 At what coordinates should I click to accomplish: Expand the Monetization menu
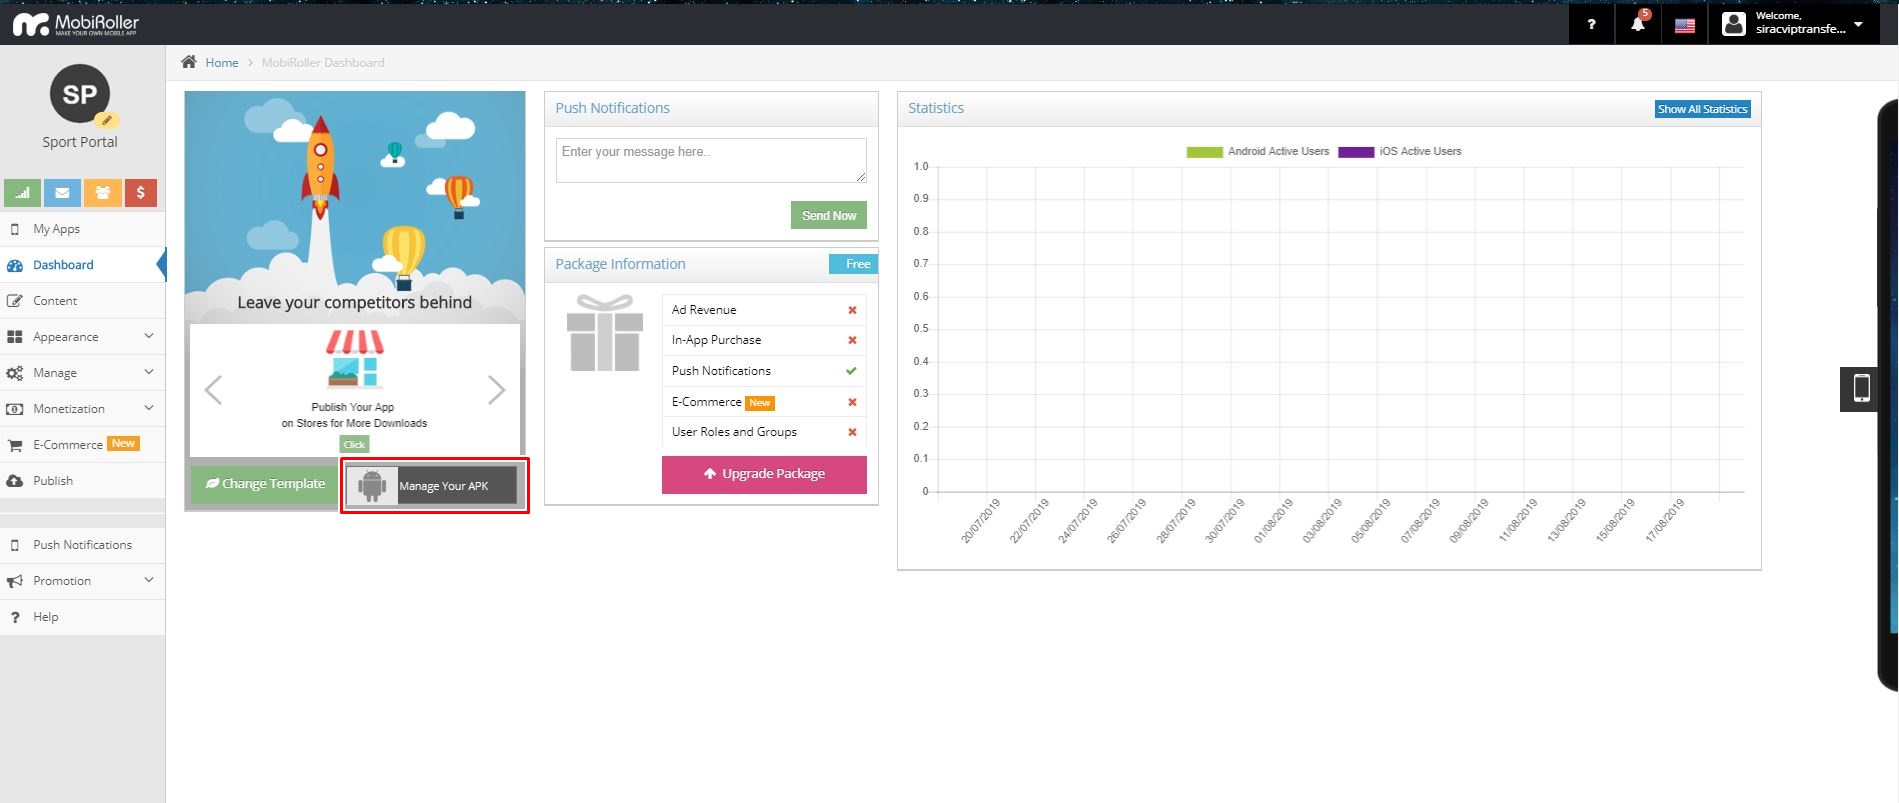(x=82, y=409)
